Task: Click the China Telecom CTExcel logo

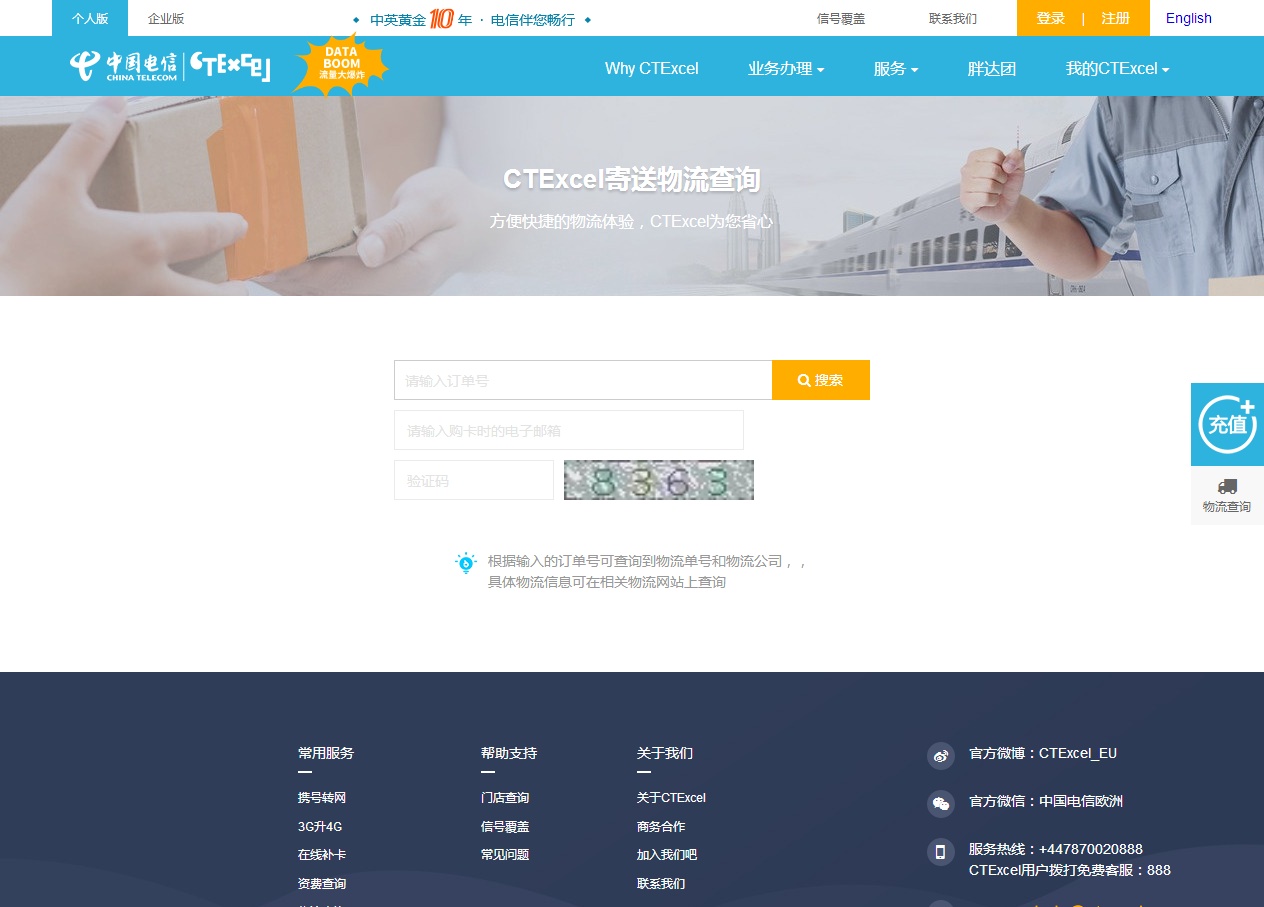Action: [x=170, y=66]
